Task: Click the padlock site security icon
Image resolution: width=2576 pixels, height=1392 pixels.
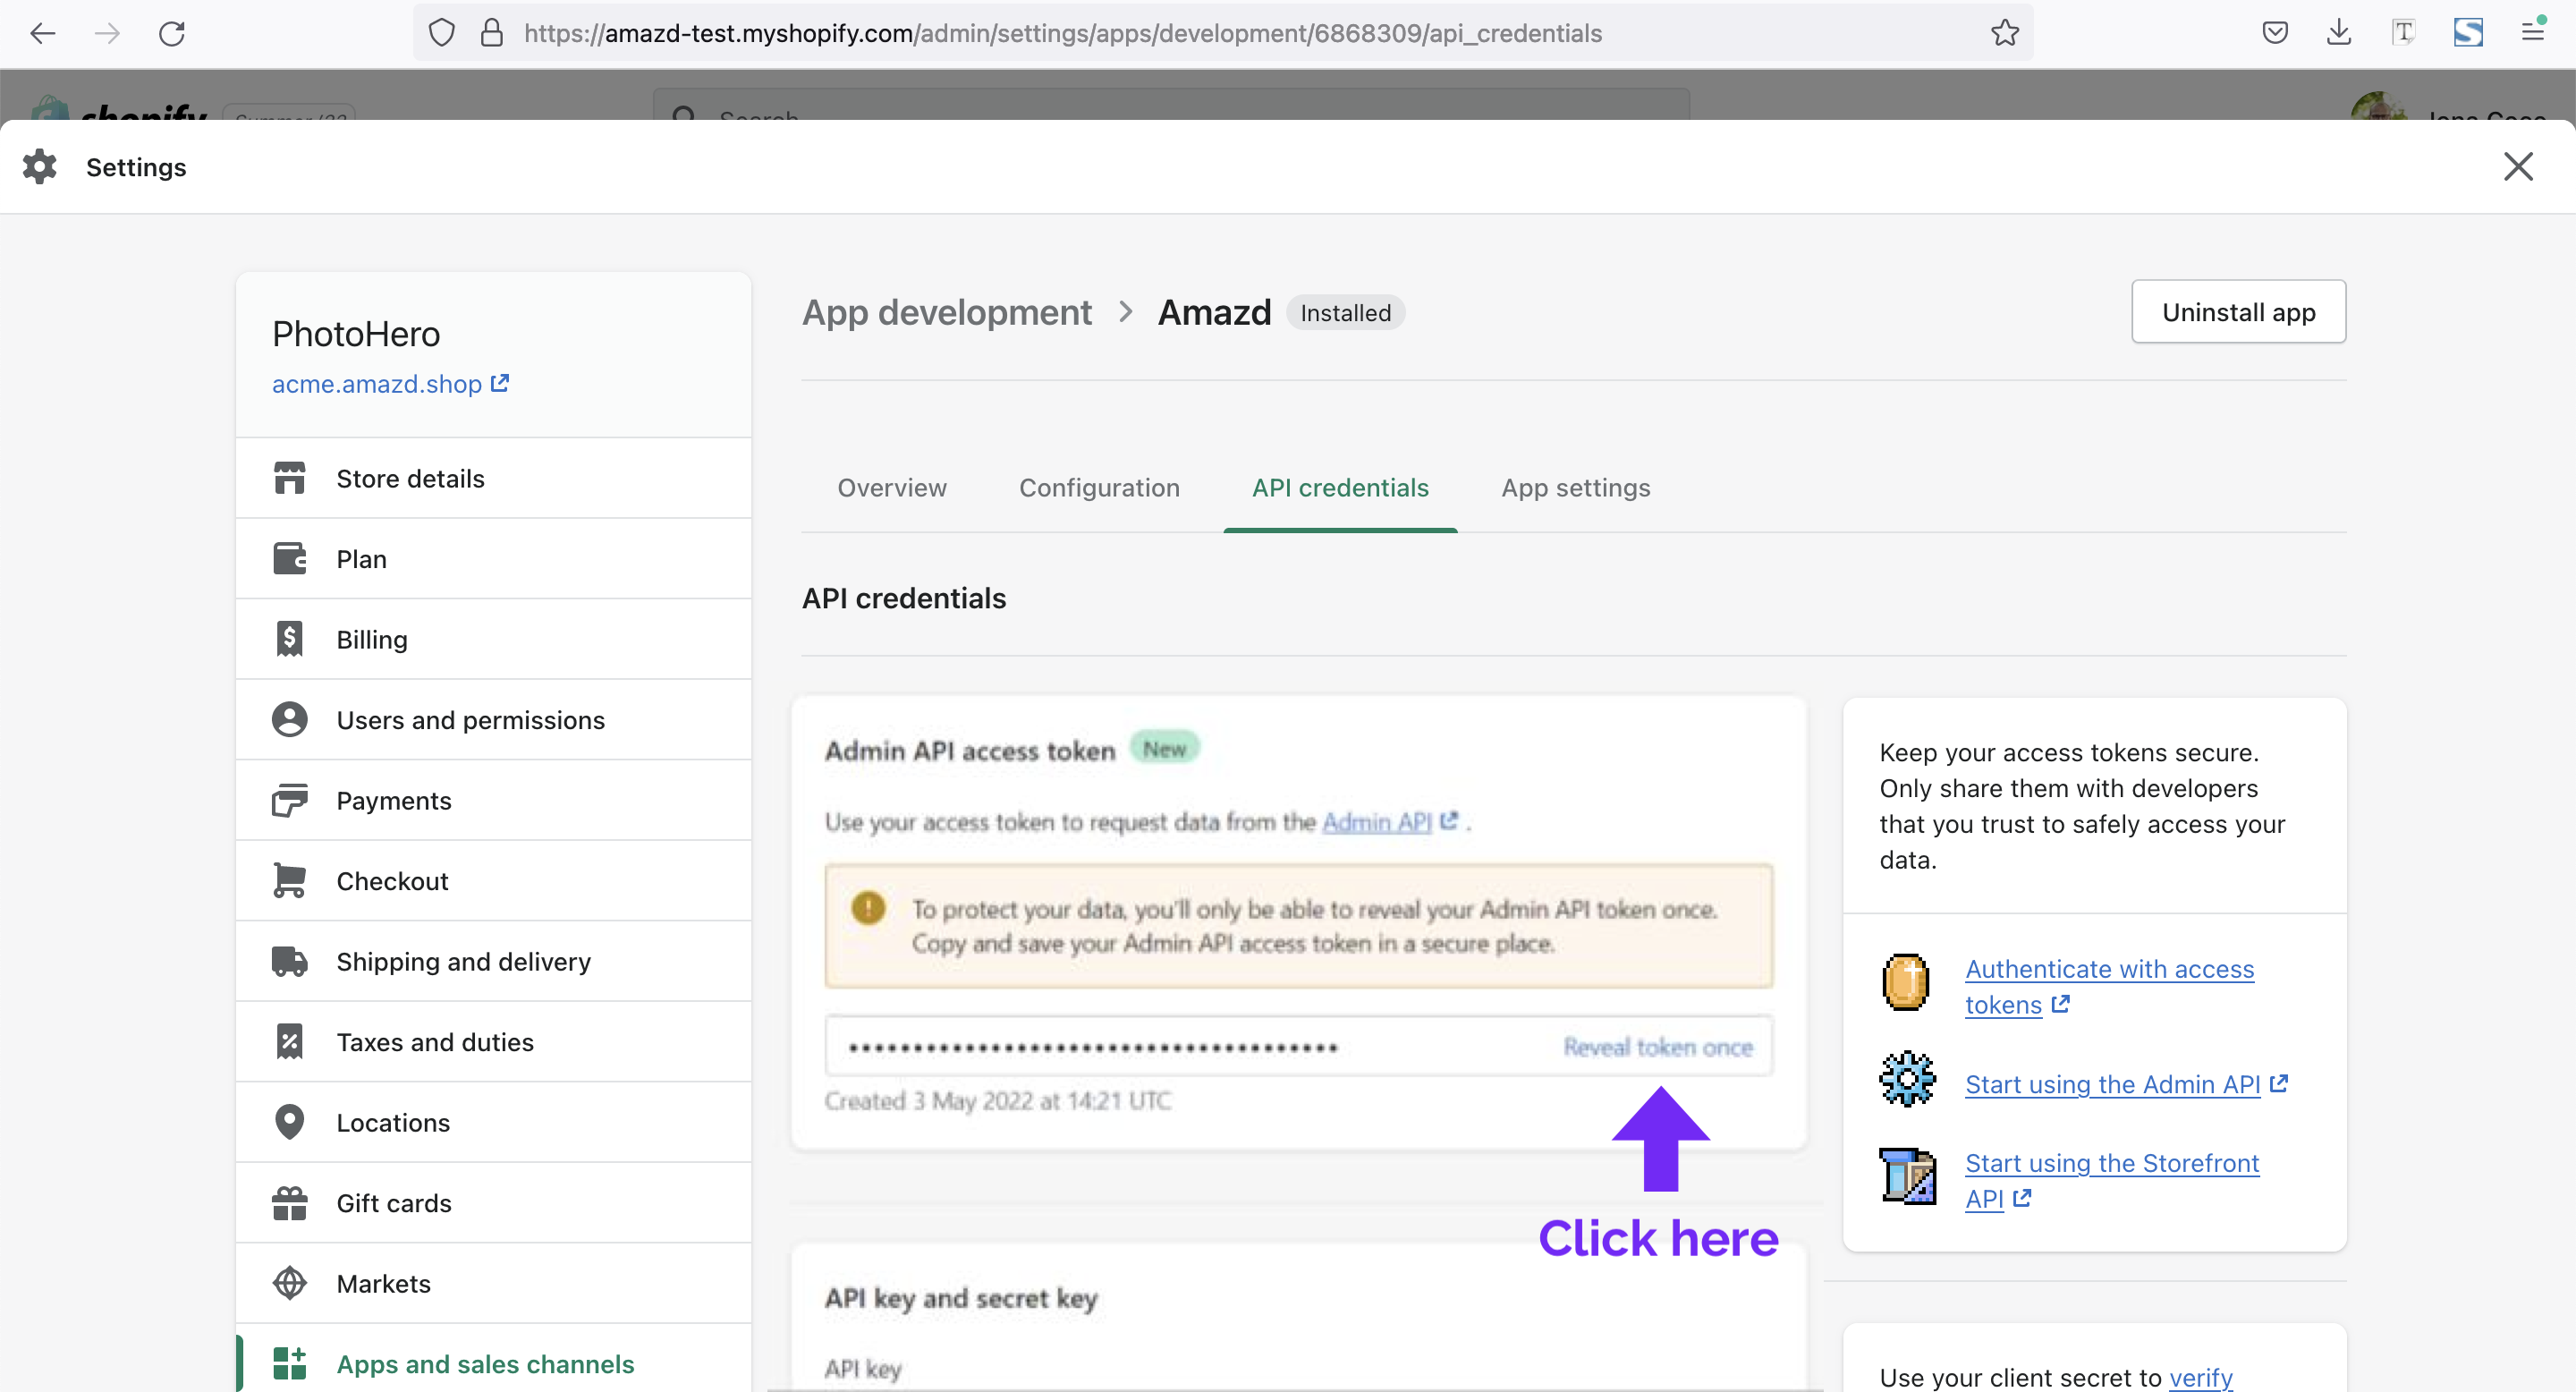Action: (x=491, y=33)
